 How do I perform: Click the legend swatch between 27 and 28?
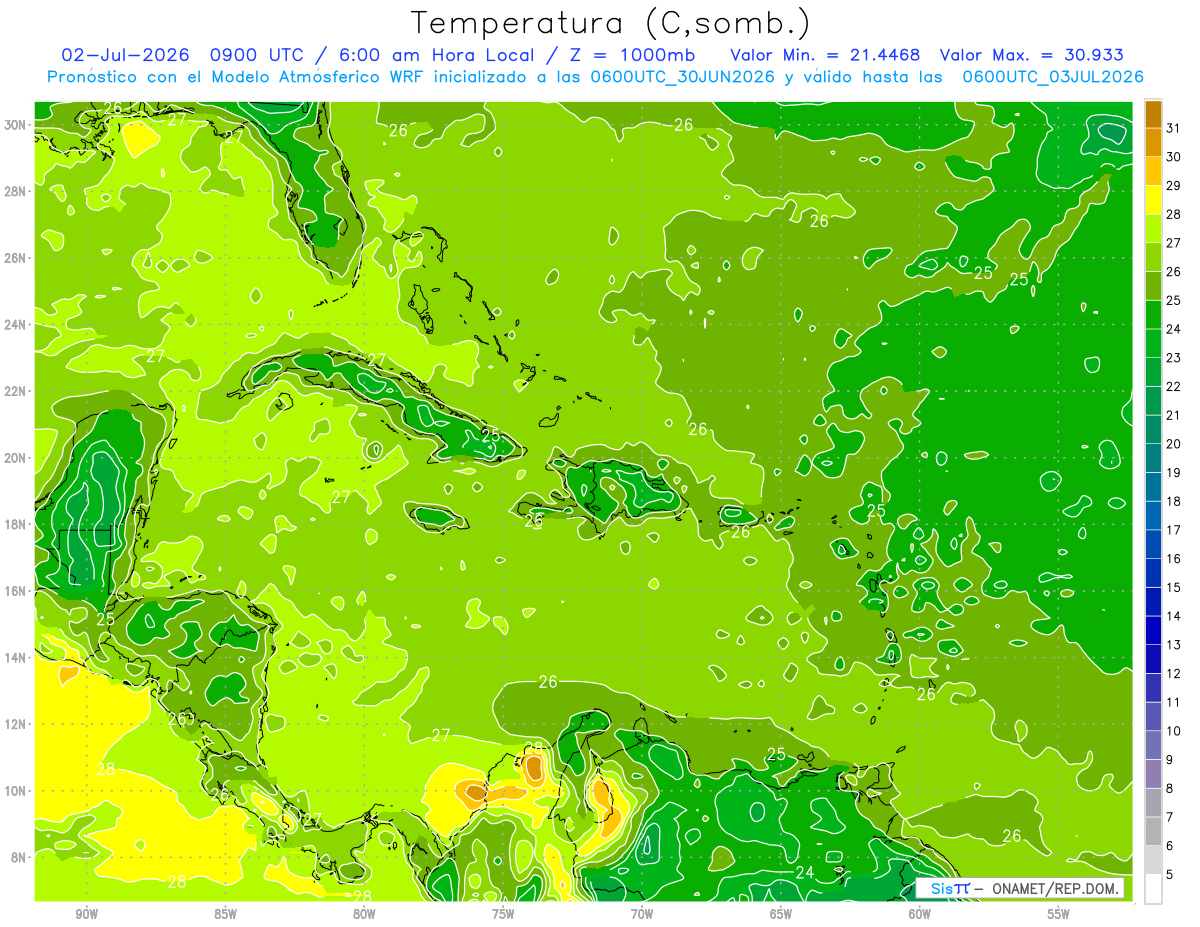click(1153, 228)
